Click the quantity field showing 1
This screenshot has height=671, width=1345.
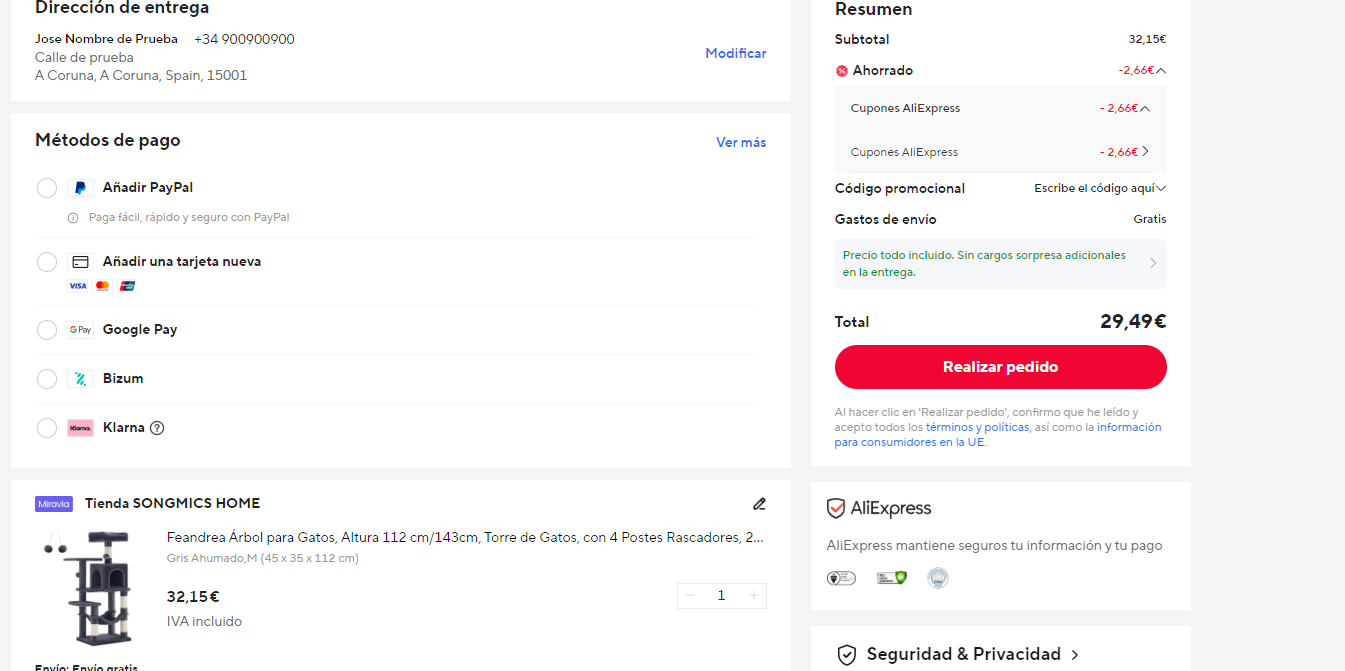click(x=722, y=596)
